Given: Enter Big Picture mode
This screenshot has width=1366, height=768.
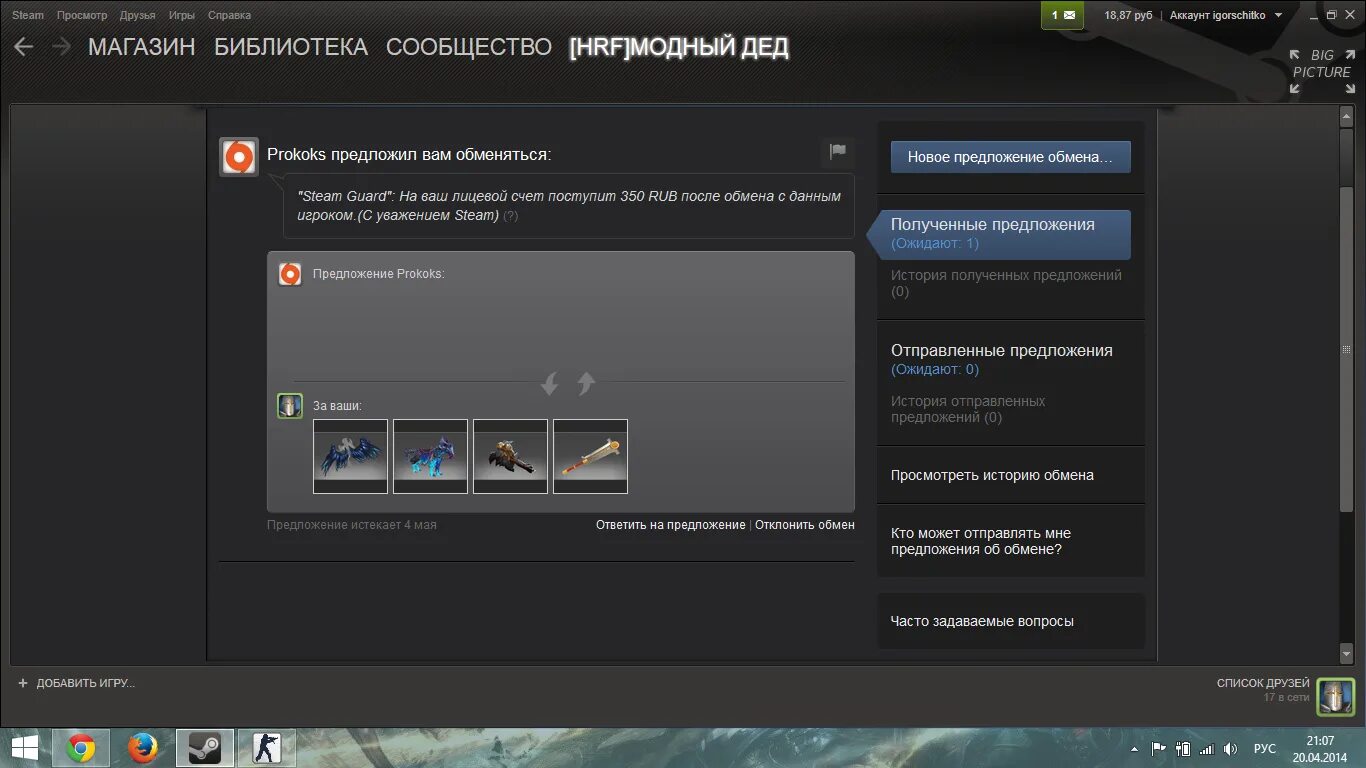Looking at the screenshot, I should click(x=1321, y=71).
